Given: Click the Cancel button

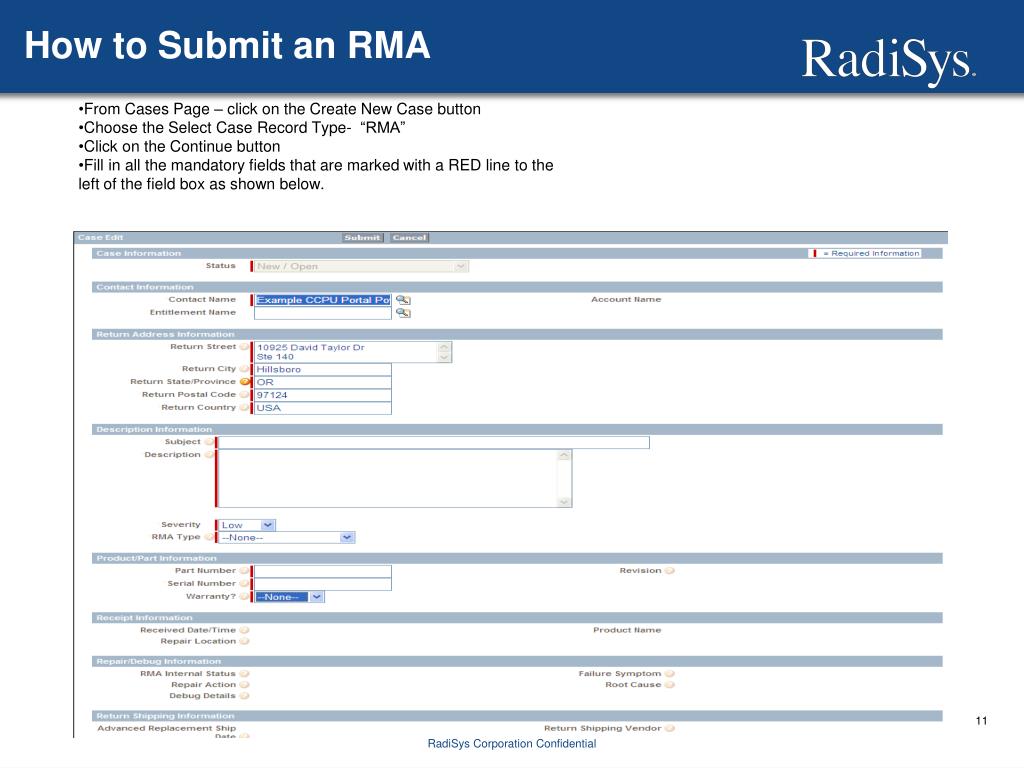Looking at the screenshot, I should pyautogui.click(x=409, y=238).
